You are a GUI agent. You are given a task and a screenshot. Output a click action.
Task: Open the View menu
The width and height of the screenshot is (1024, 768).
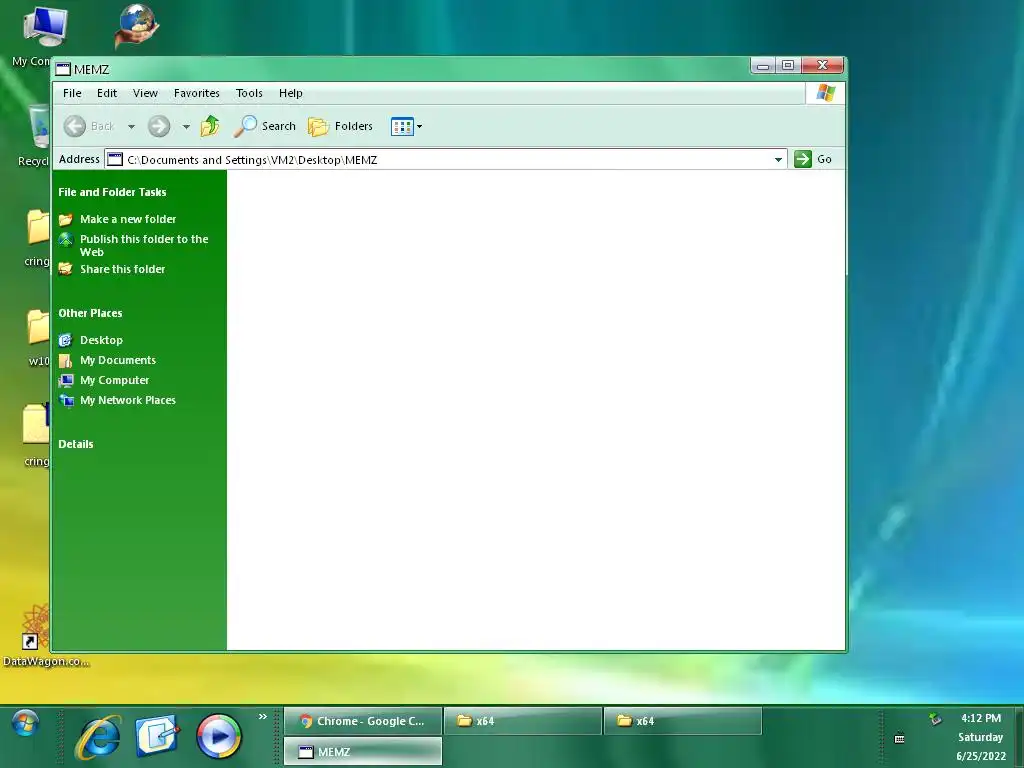click(x=145, y=93)
